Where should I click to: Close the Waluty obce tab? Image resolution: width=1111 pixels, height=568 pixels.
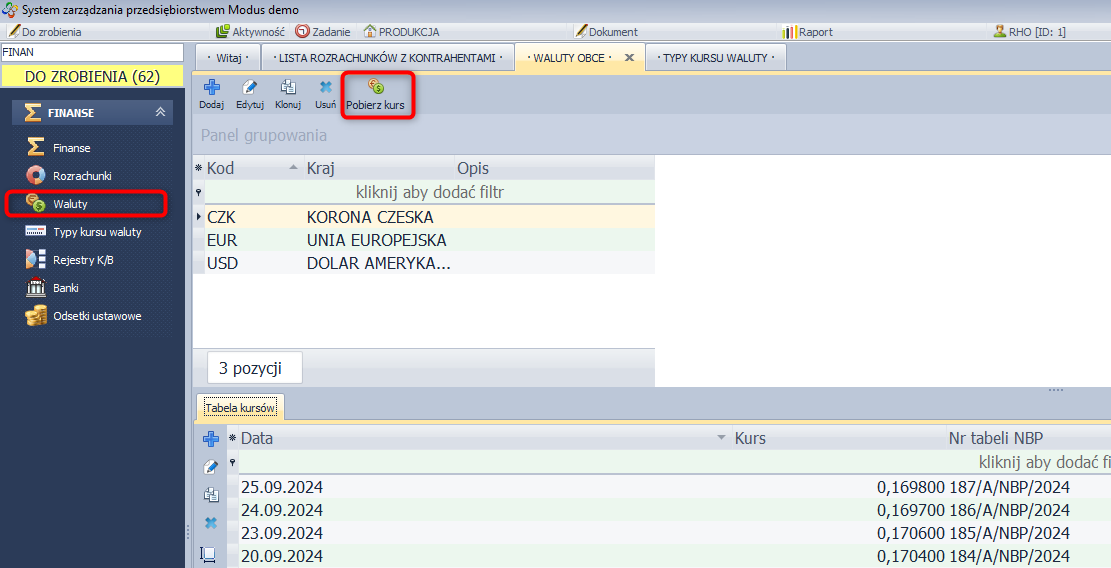(629, 58)
